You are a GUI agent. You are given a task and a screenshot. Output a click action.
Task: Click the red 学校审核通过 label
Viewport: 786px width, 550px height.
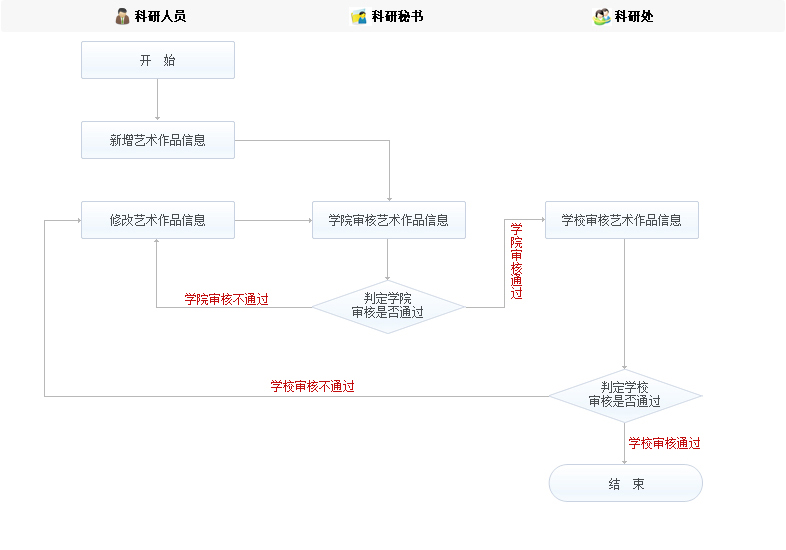coord(664,443)
